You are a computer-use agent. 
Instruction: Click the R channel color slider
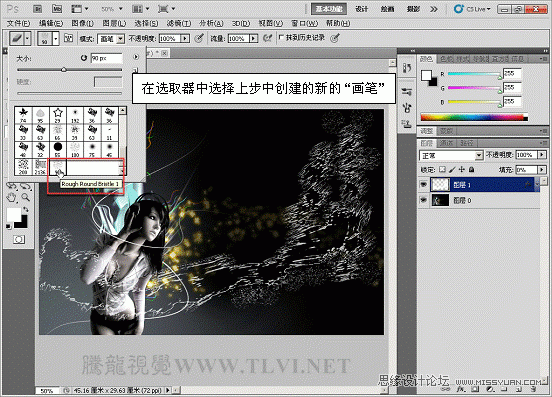pyautogui.click(x=474, y=75)
